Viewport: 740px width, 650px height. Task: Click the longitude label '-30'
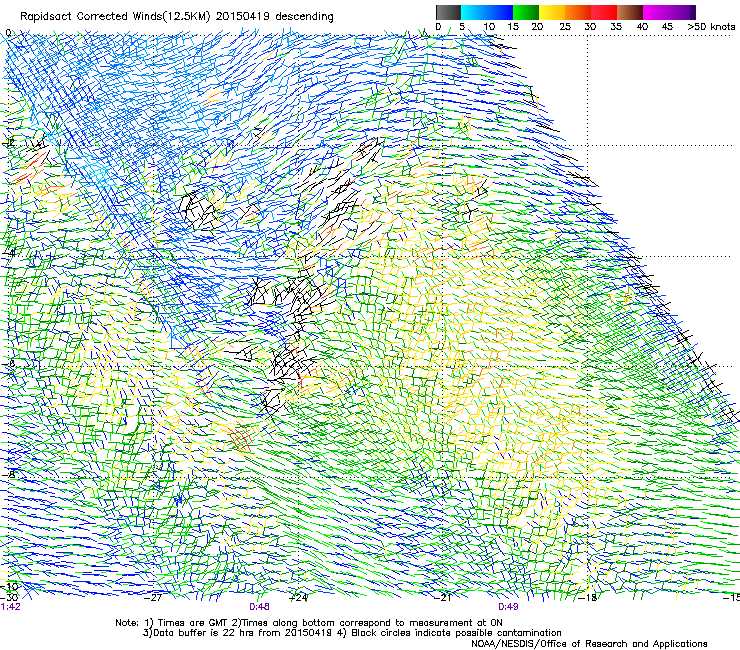9,597
